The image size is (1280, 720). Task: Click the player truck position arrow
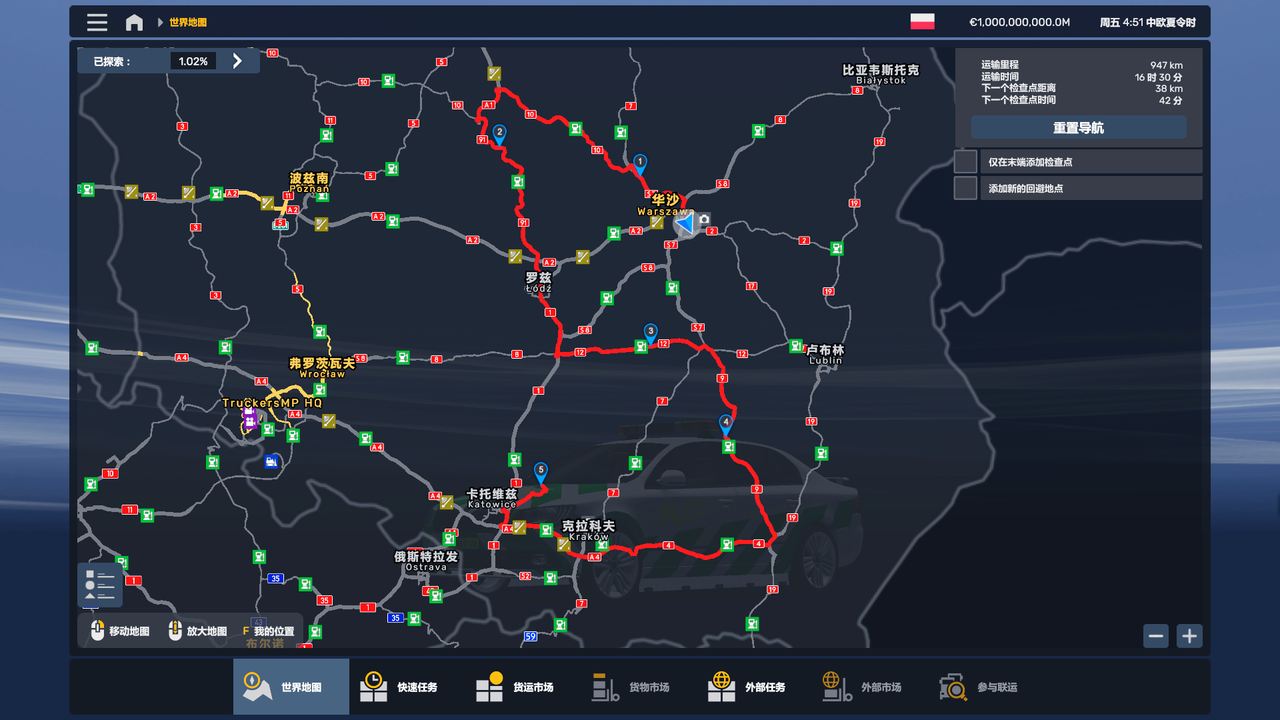click(685, 222)
